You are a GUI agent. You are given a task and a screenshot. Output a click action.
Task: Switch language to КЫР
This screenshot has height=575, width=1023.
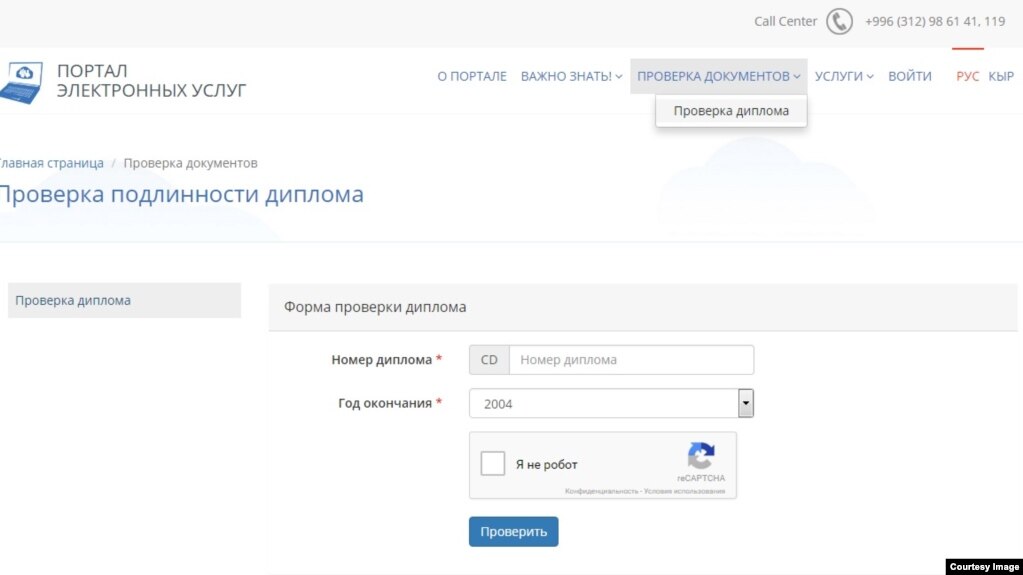pos(1001,76)
